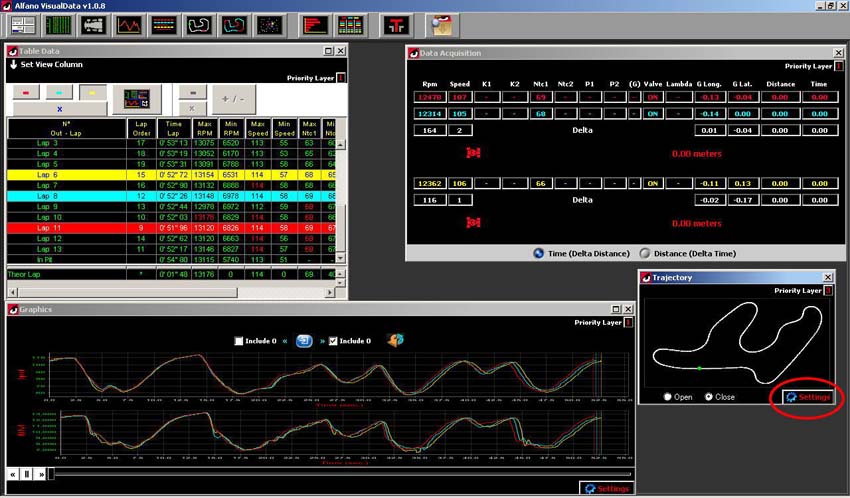The width and height of the screenshot is (850, 498).
Task: Click the red Rpm value 12470 cell
Action: (x=429, y=97)
